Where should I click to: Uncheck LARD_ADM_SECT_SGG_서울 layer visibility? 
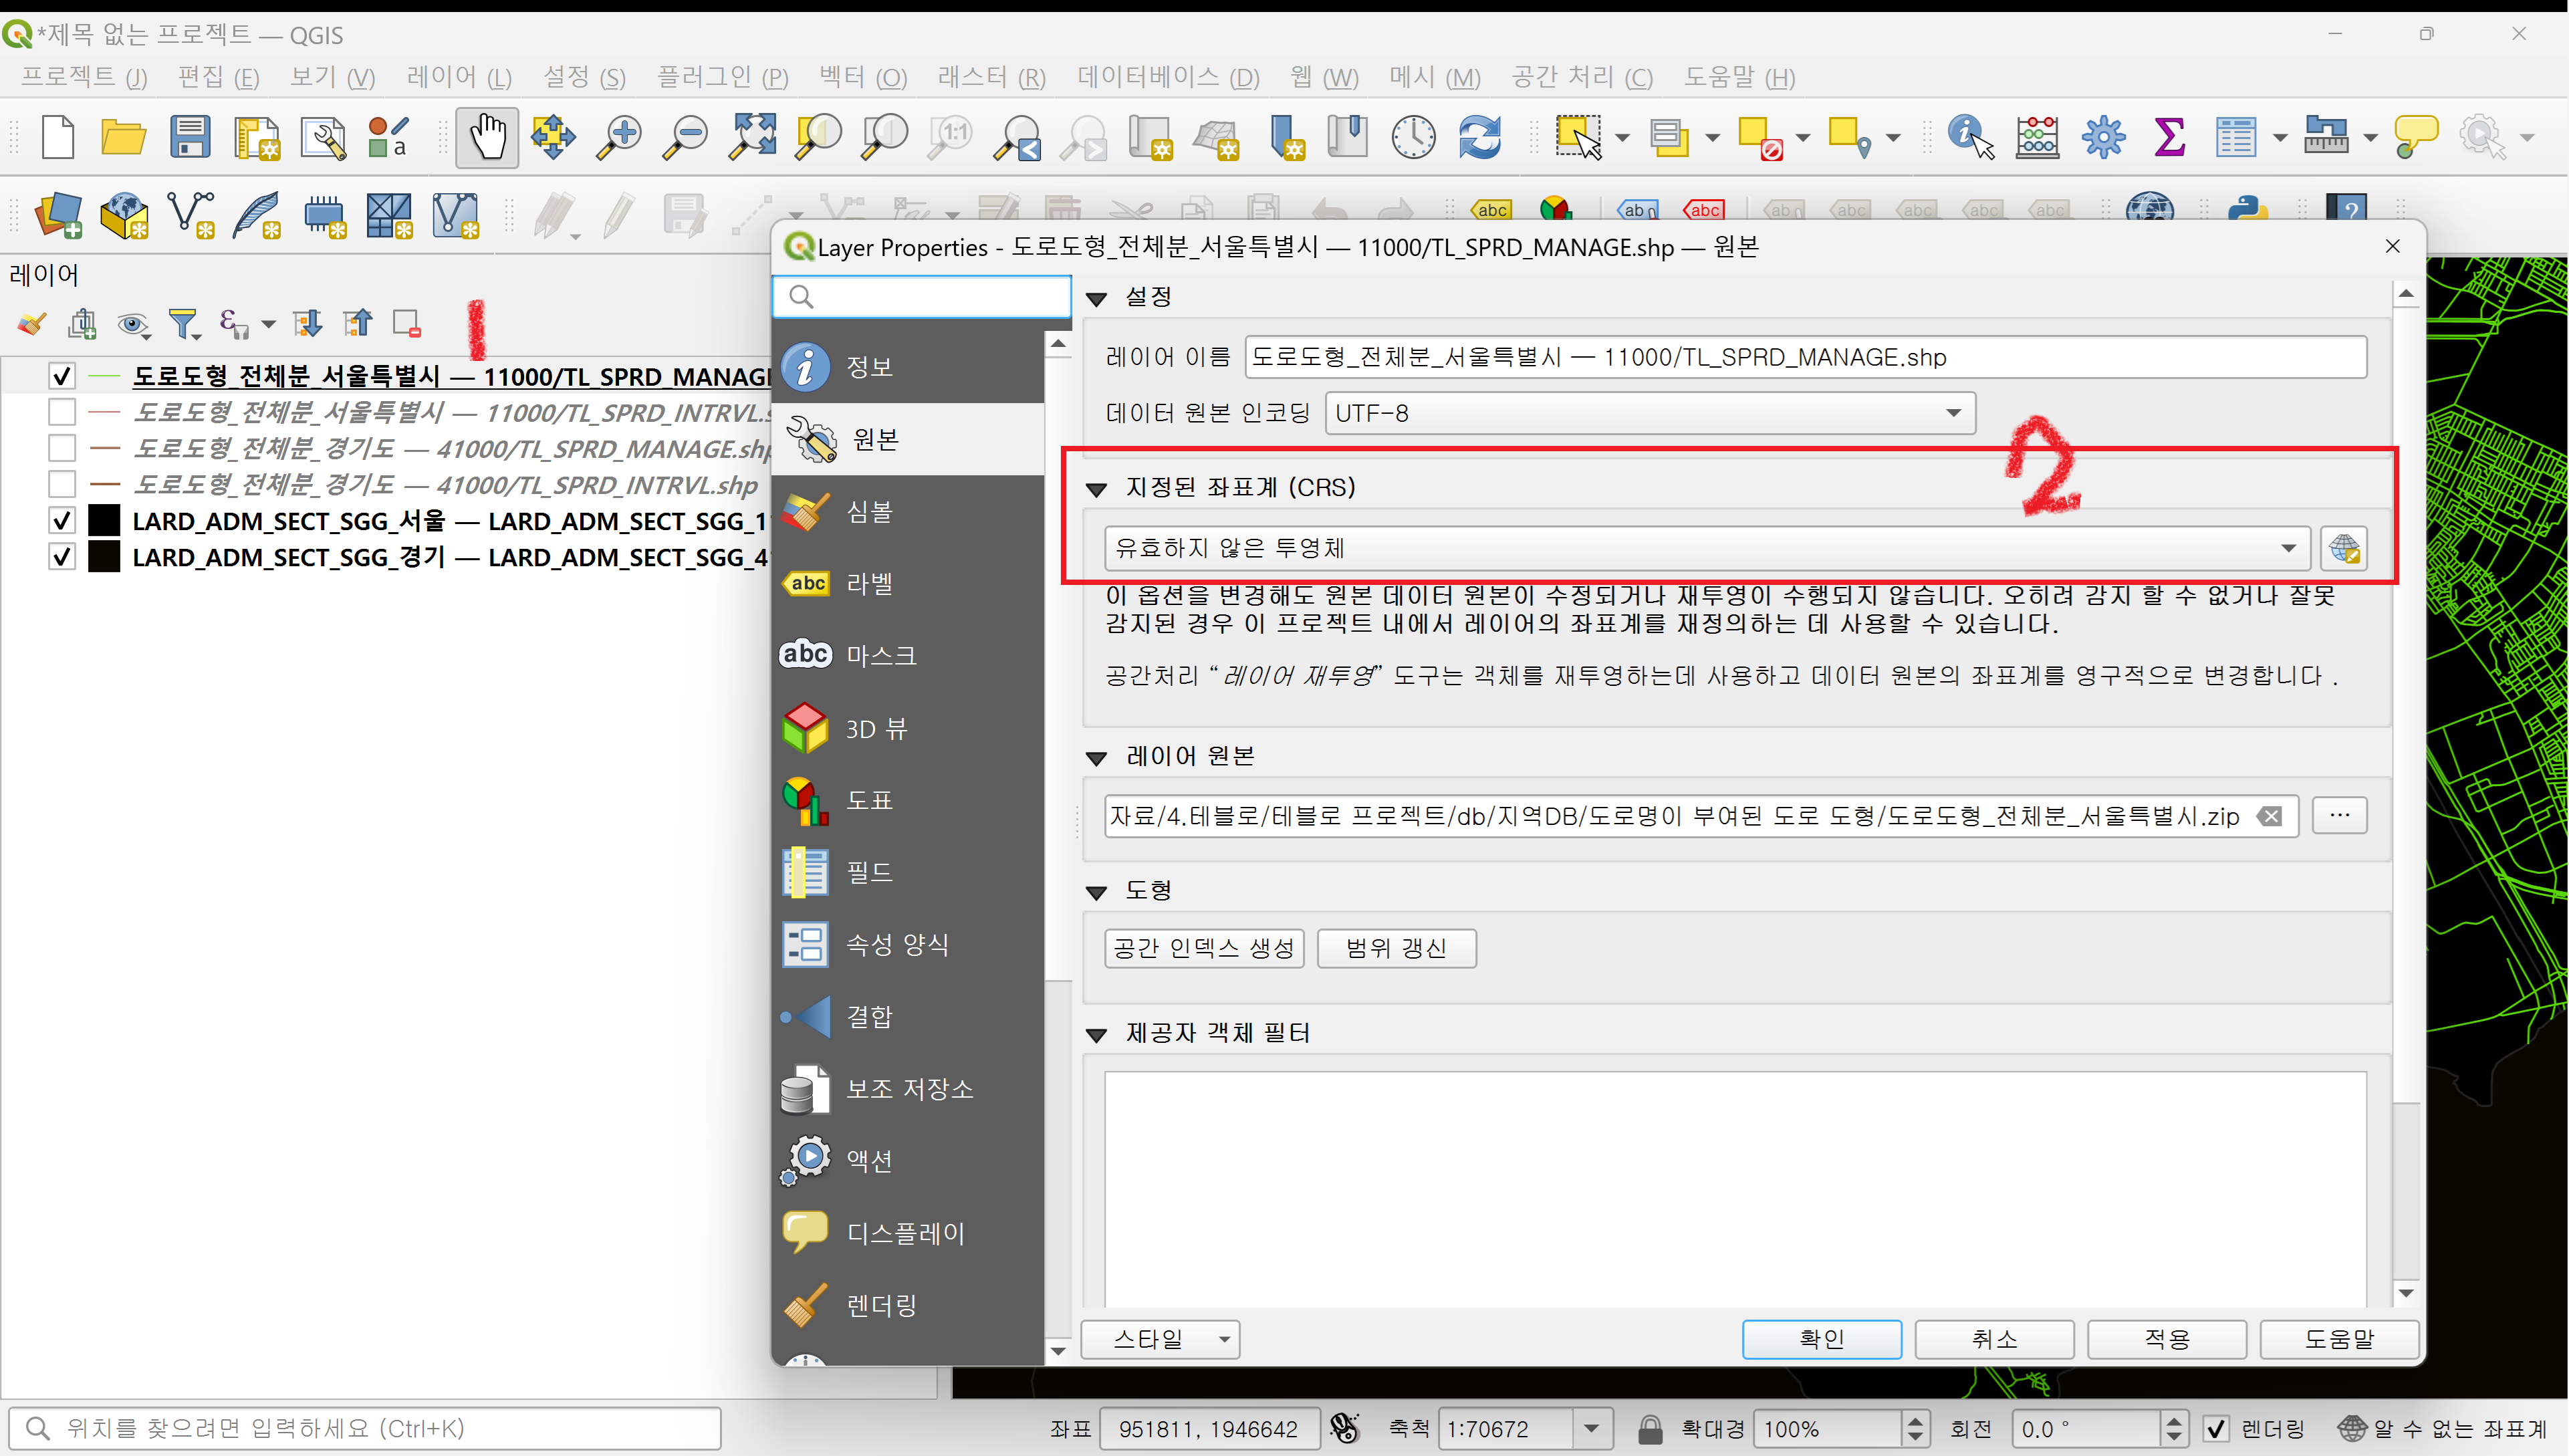(x=62, y=521)
